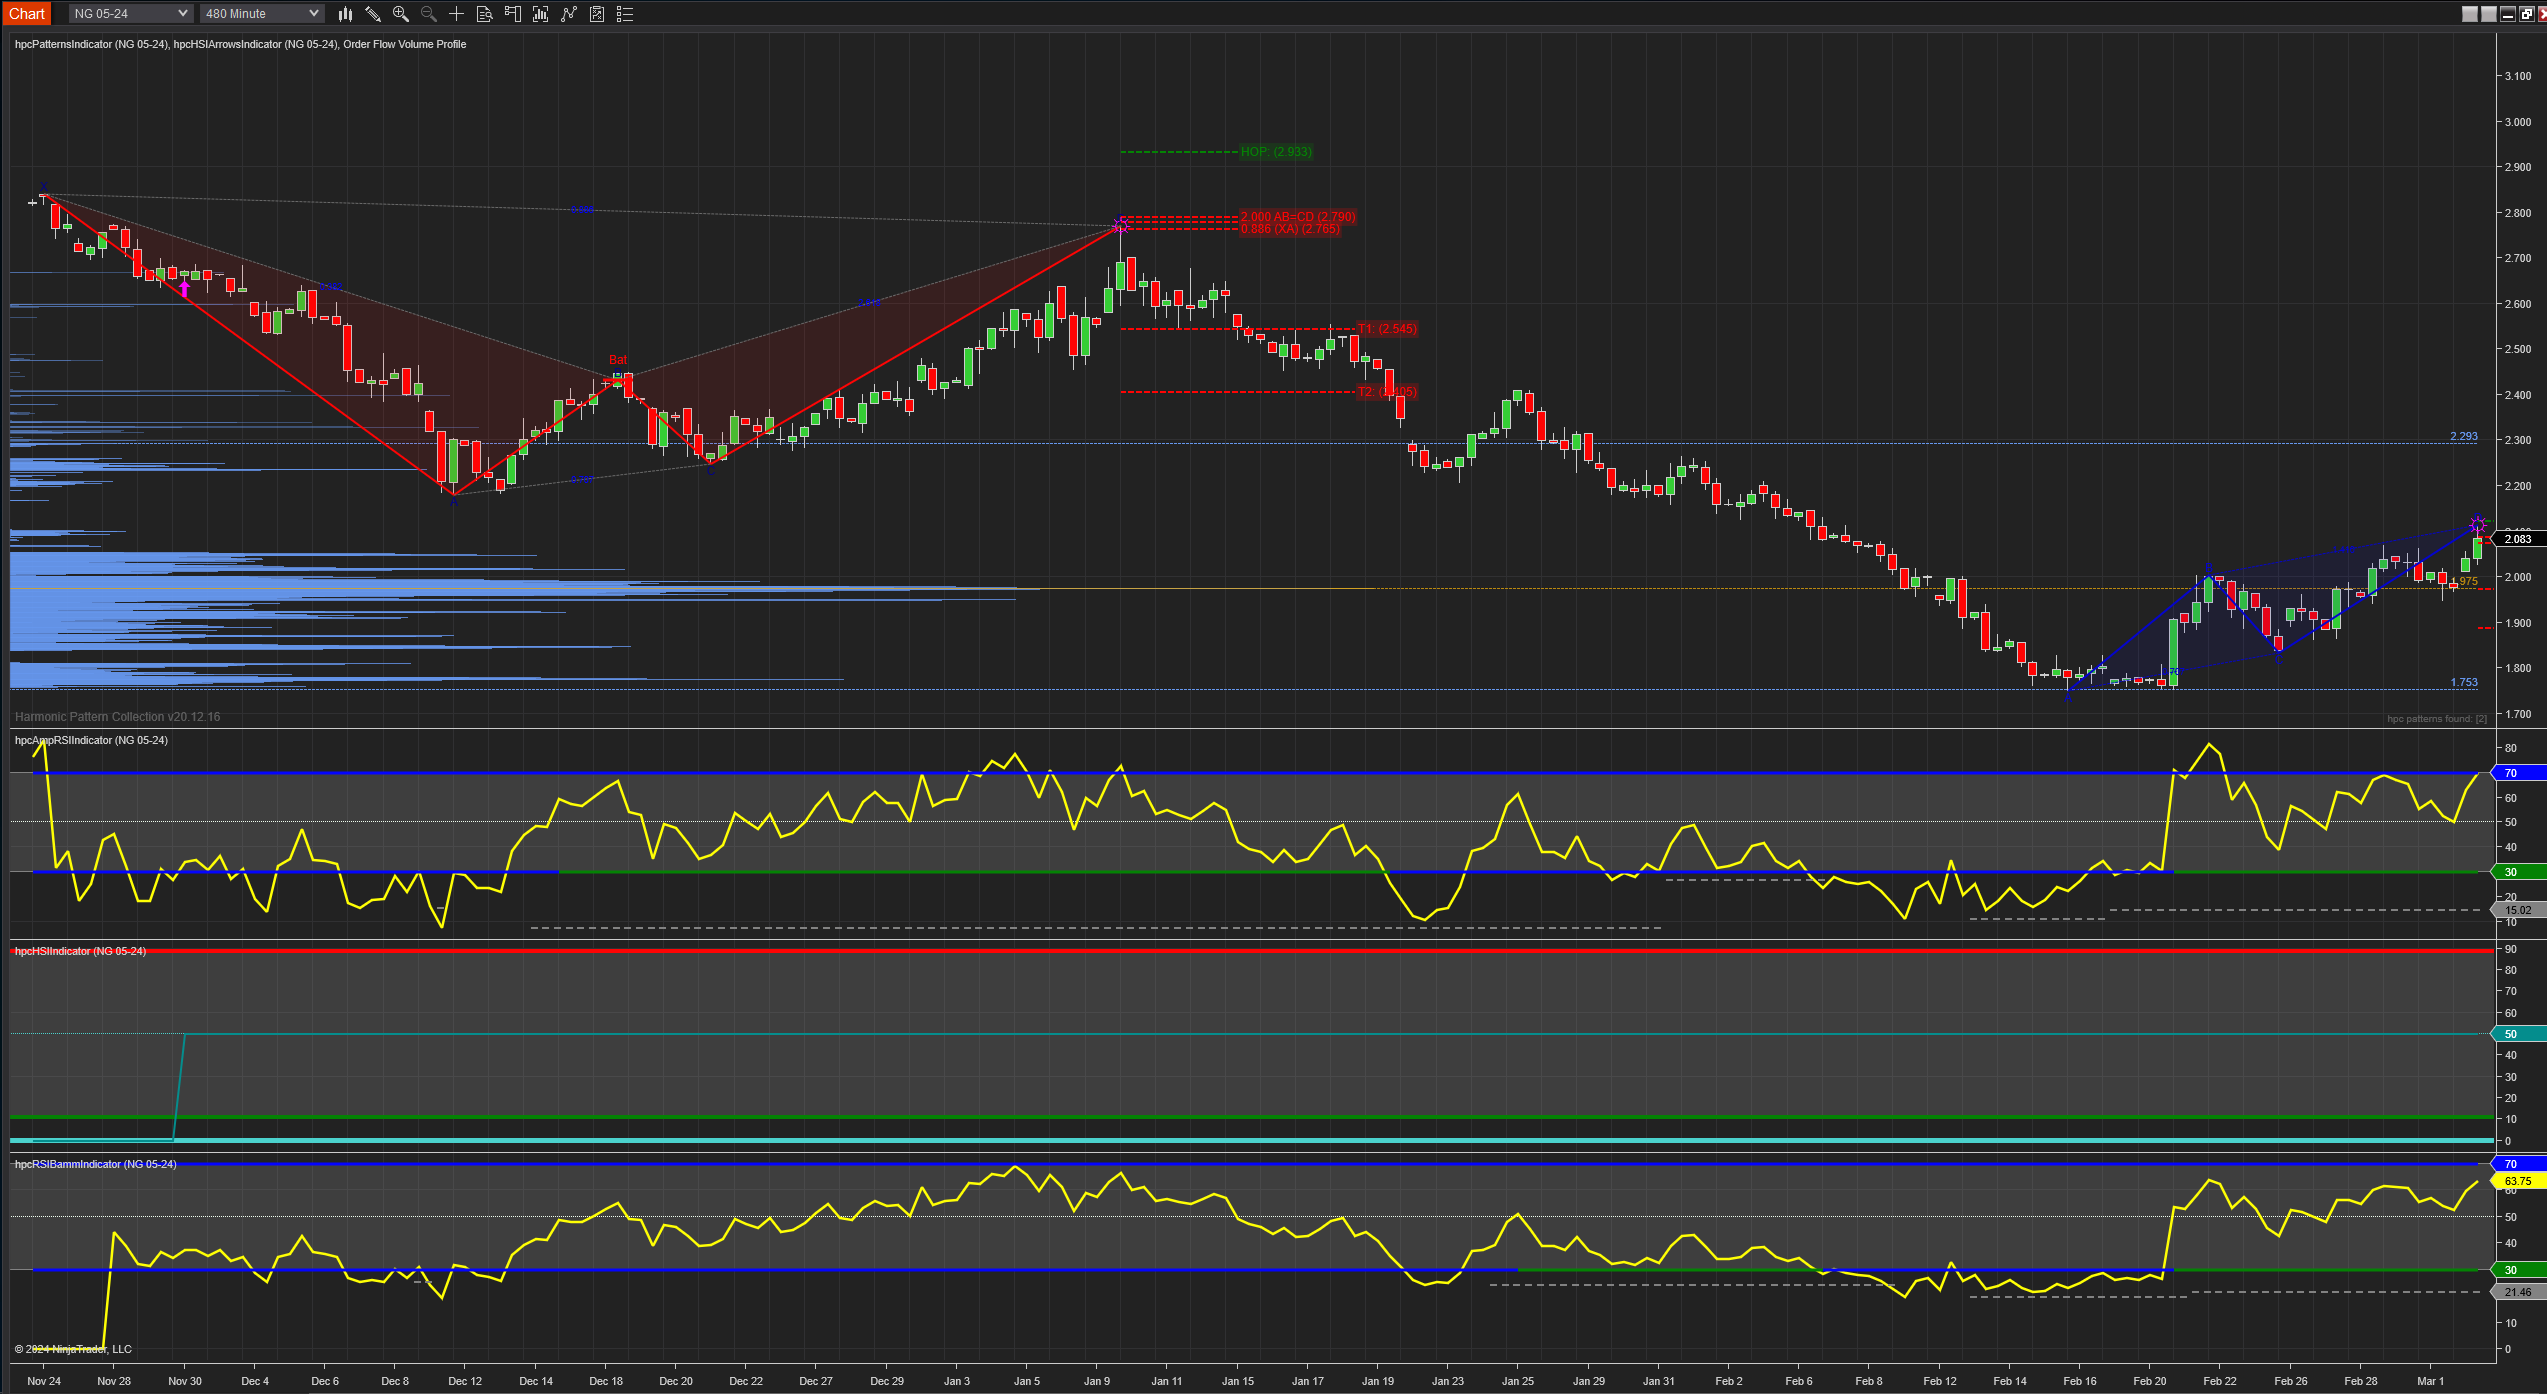Open the data box document-search icon

tap(485, 14)
